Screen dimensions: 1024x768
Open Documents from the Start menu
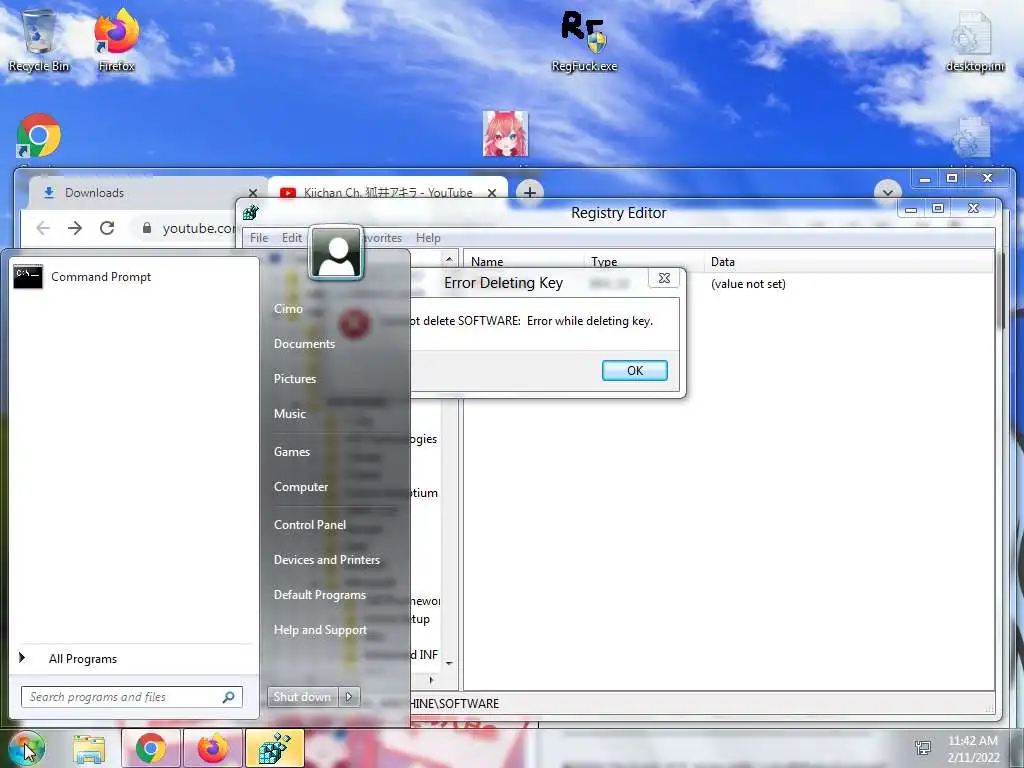point(304,344)
